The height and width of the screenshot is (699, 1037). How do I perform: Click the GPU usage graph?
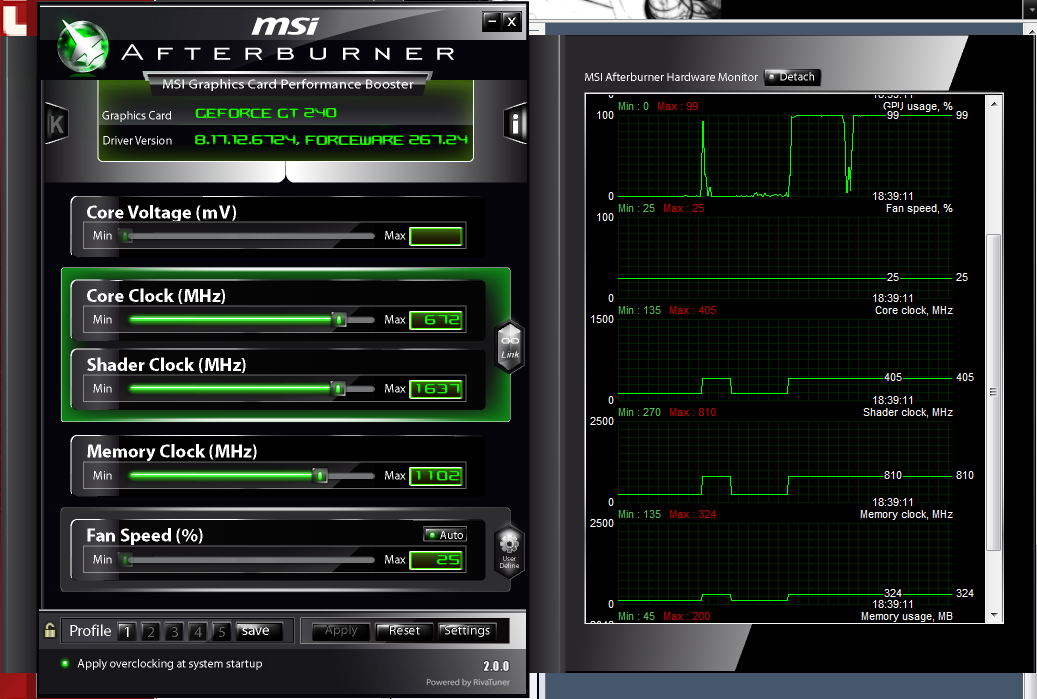[785, 155]
